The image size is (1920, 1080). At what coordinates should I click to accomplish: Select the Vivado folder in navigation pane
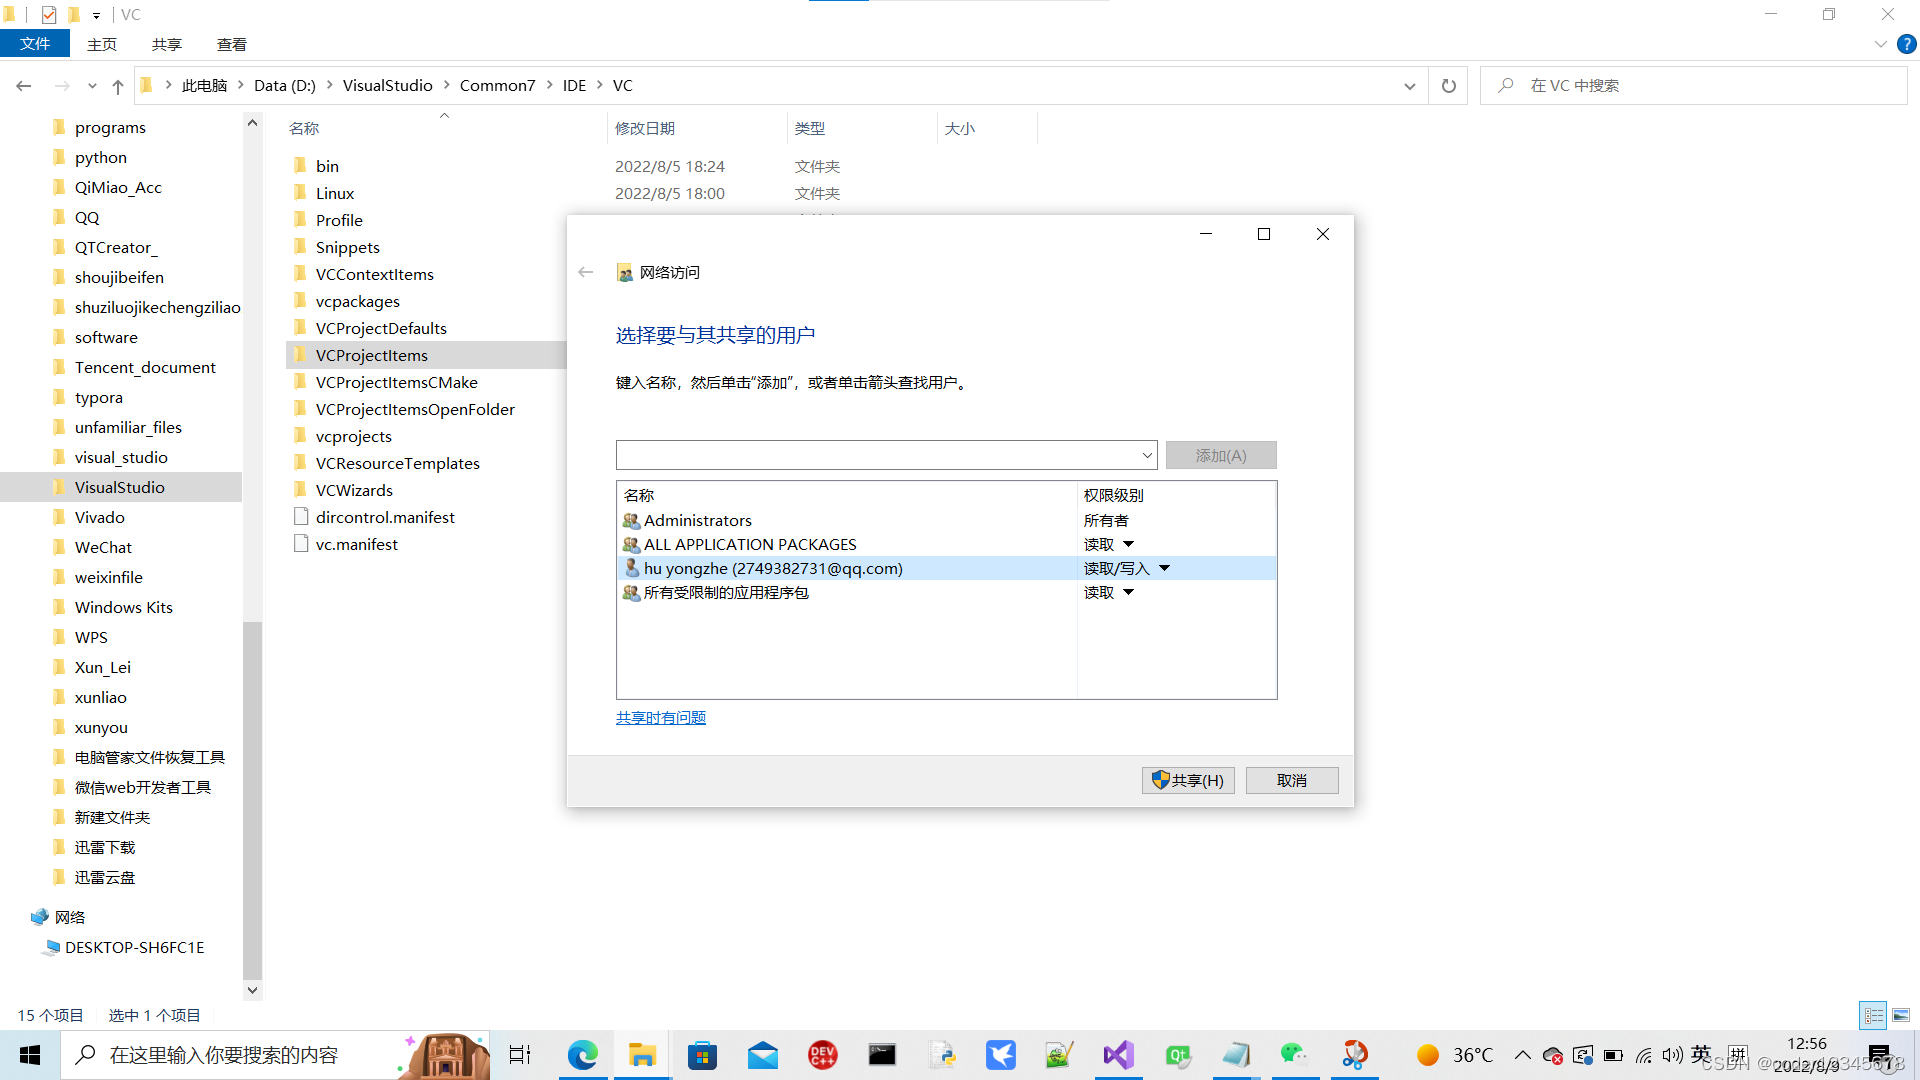click(x=99, y=517)
